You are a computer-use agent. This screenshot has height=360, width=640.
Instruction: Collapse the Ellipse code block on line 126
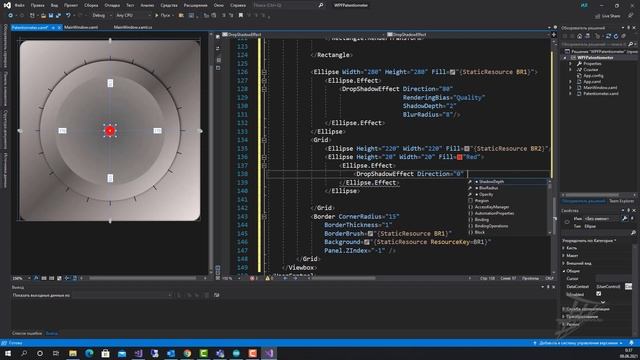pos(264,72)
